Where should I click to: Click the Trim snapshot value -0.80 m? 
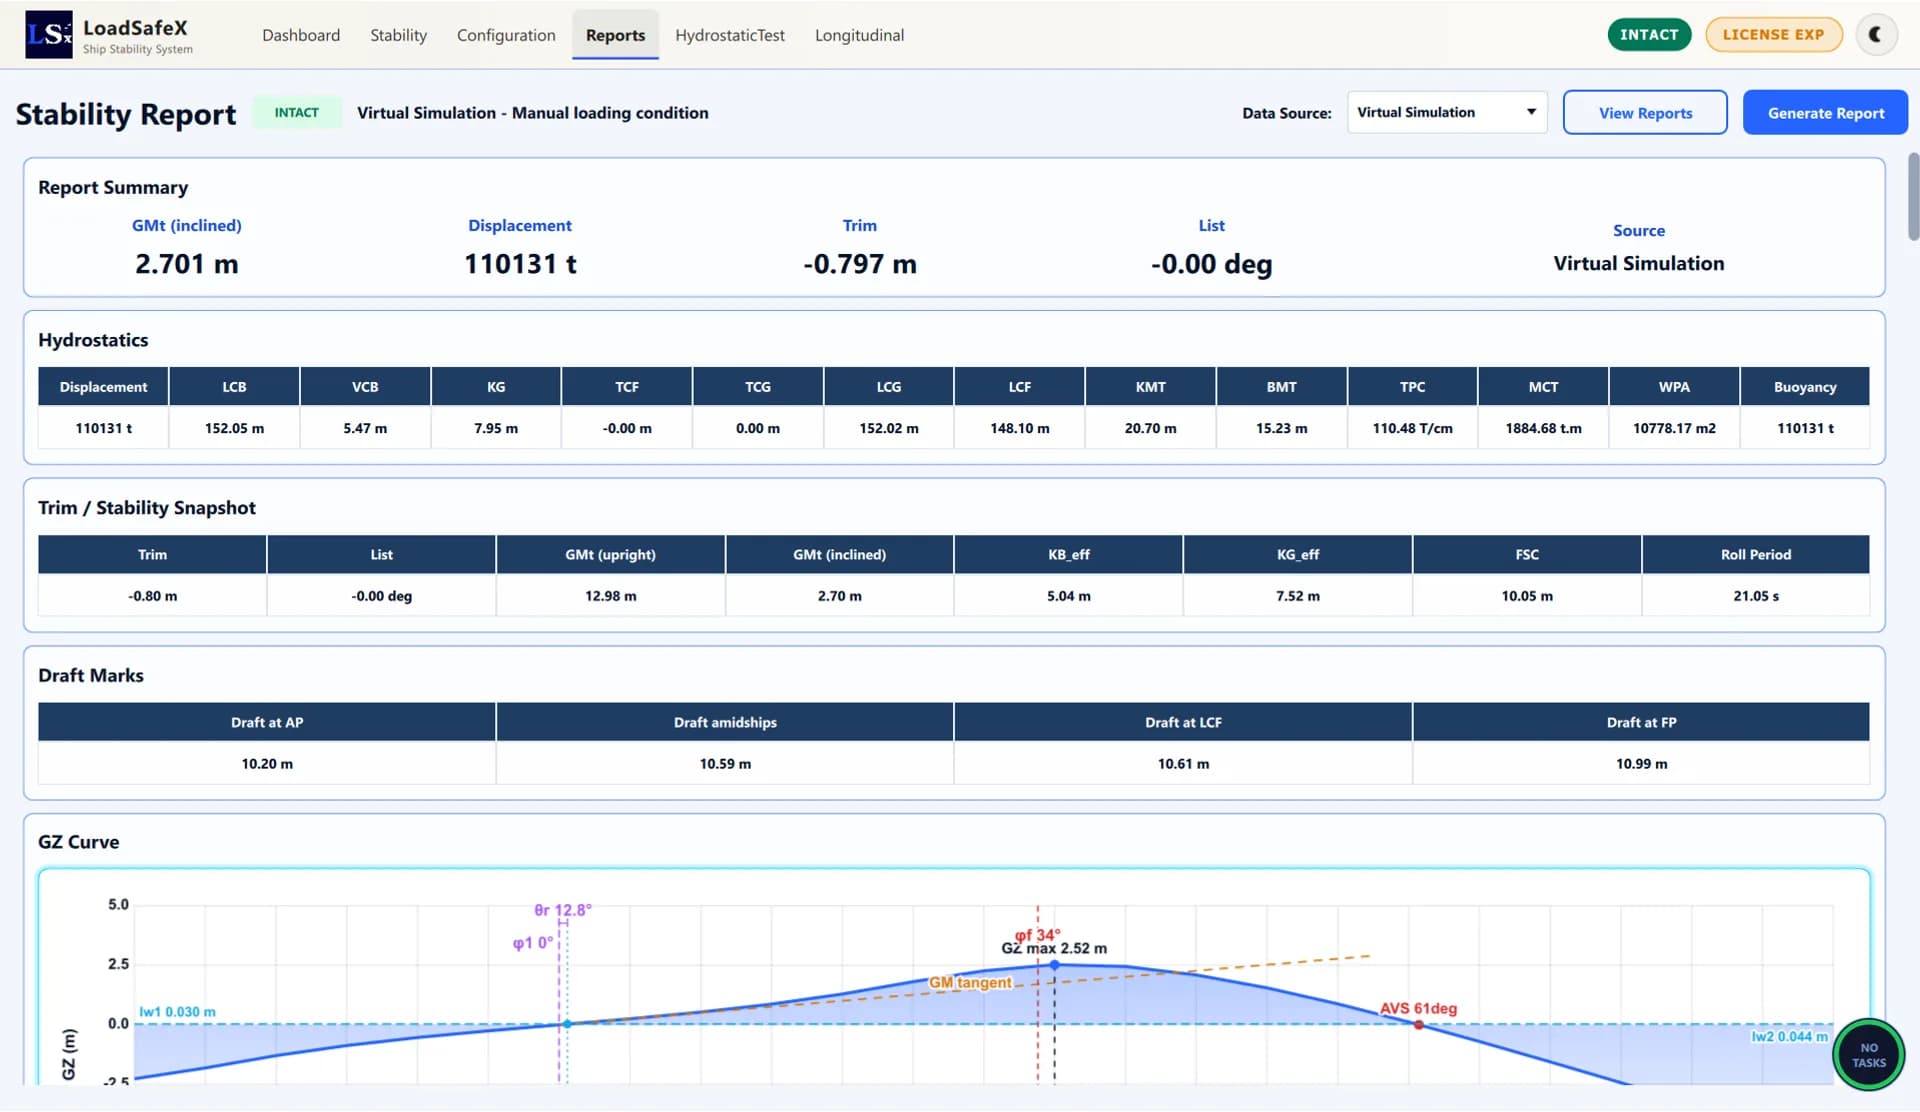click(x=152, y=596)
